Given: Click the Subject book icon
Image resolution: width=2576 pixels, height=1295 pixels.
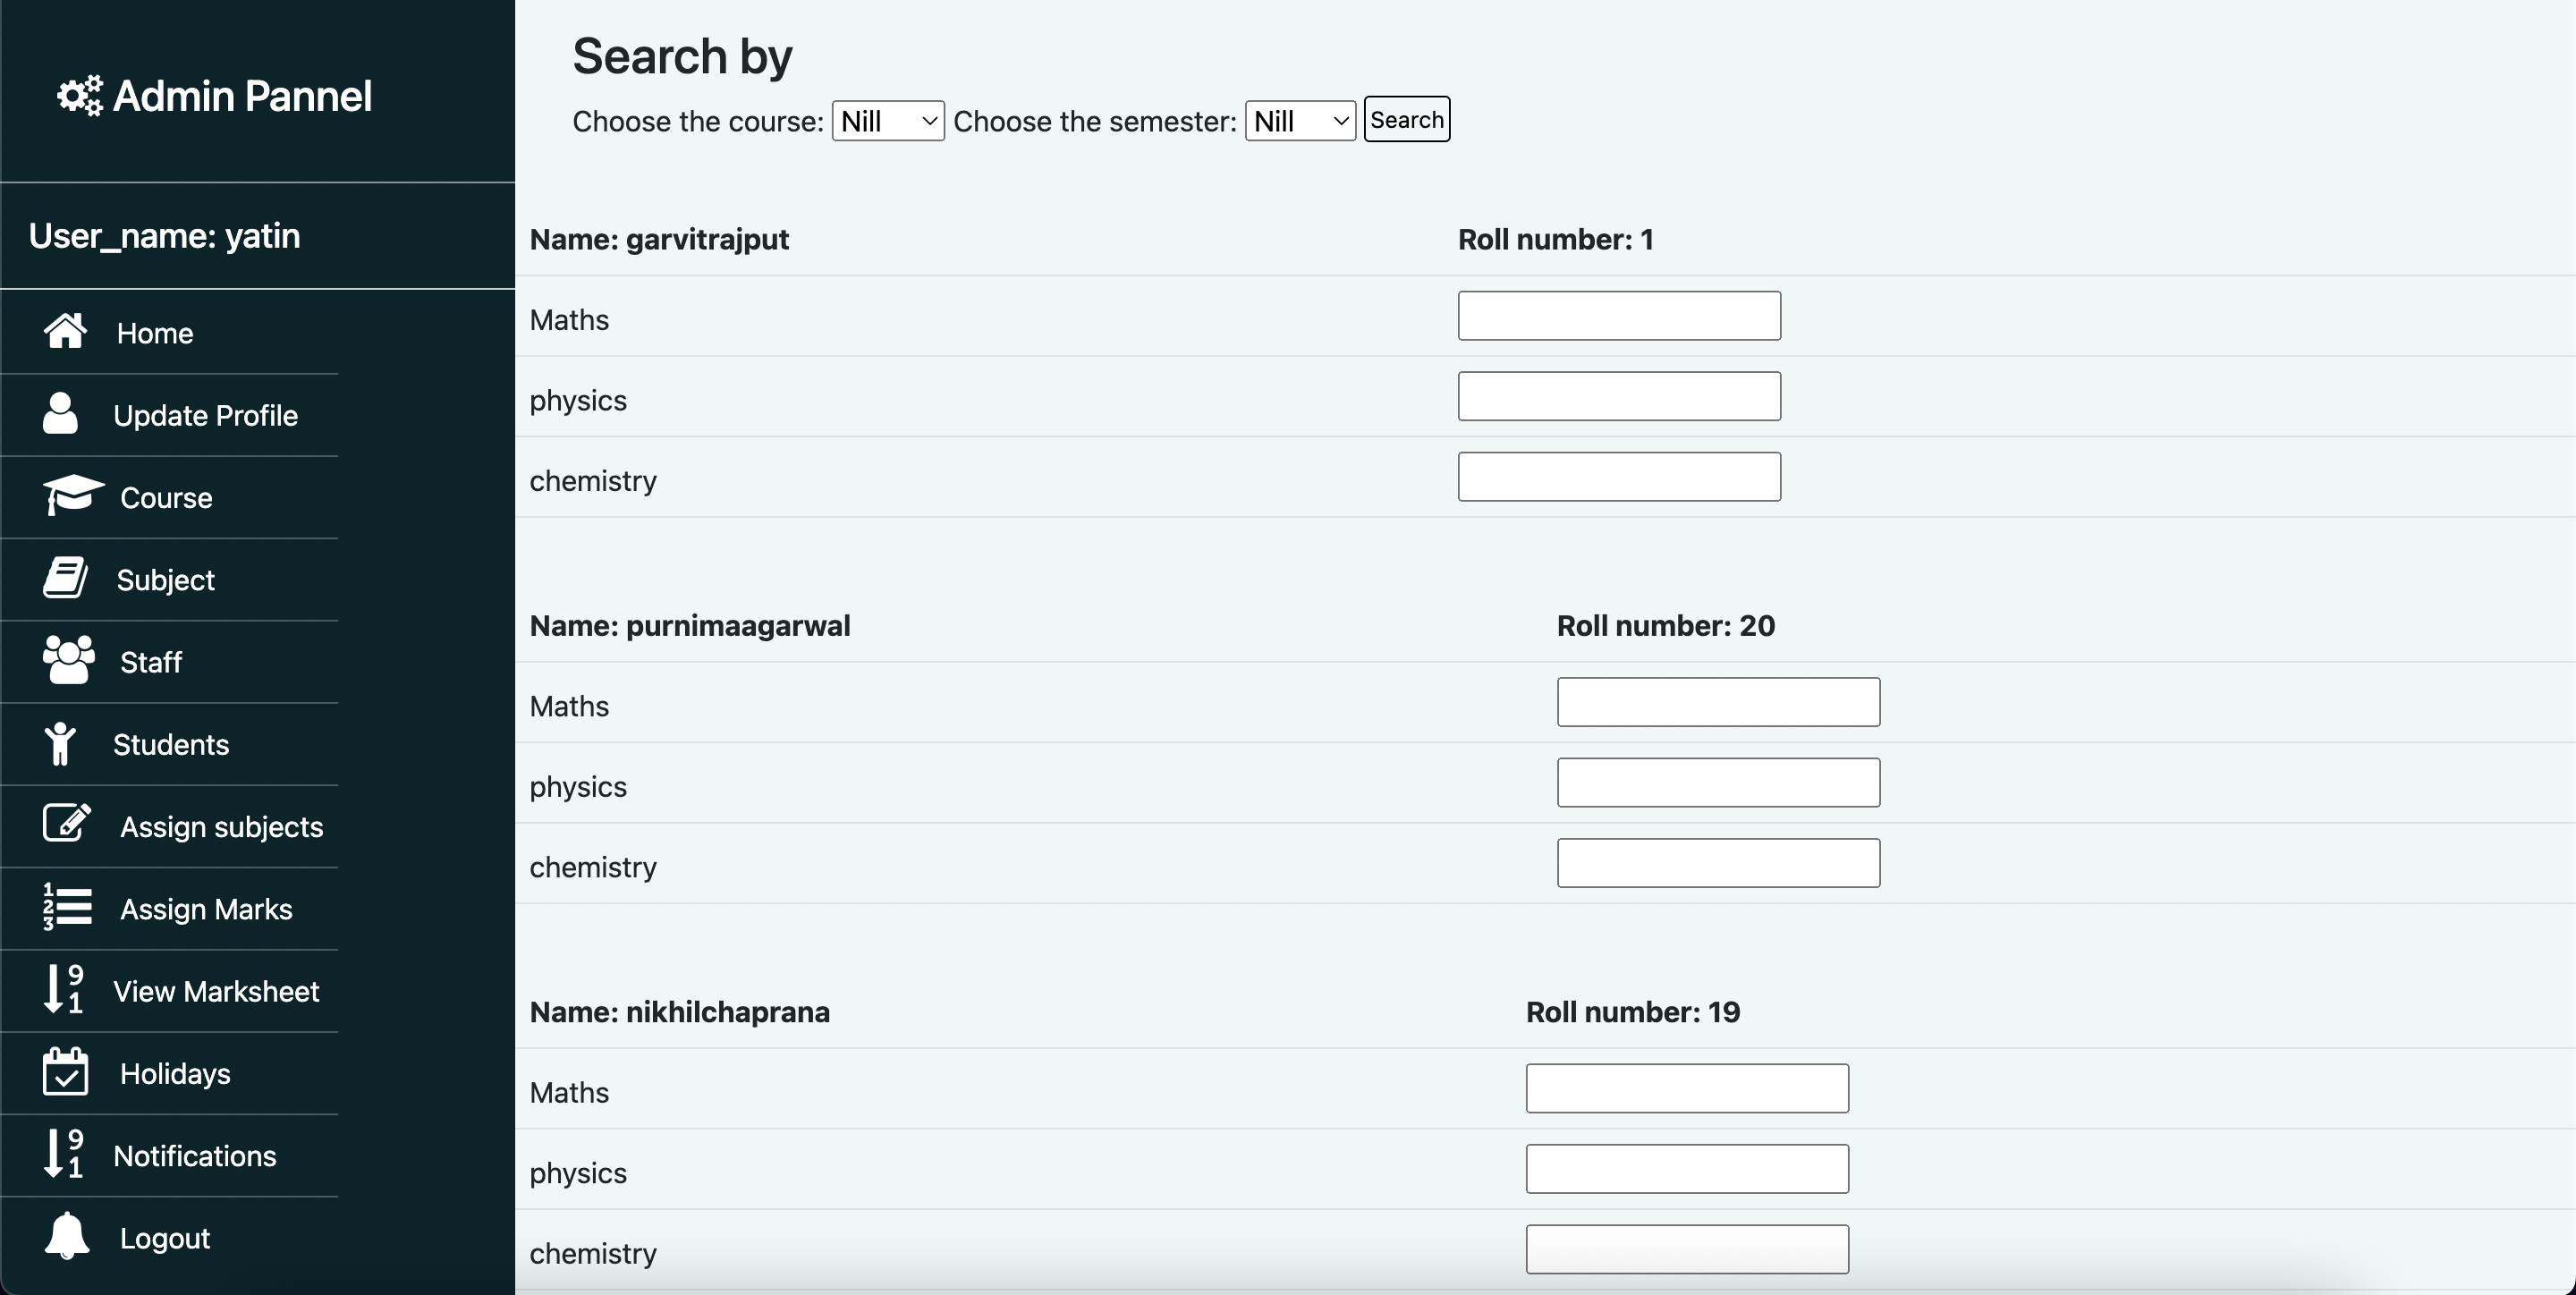Looking at the screenshot, I should [x=65, y=578].
